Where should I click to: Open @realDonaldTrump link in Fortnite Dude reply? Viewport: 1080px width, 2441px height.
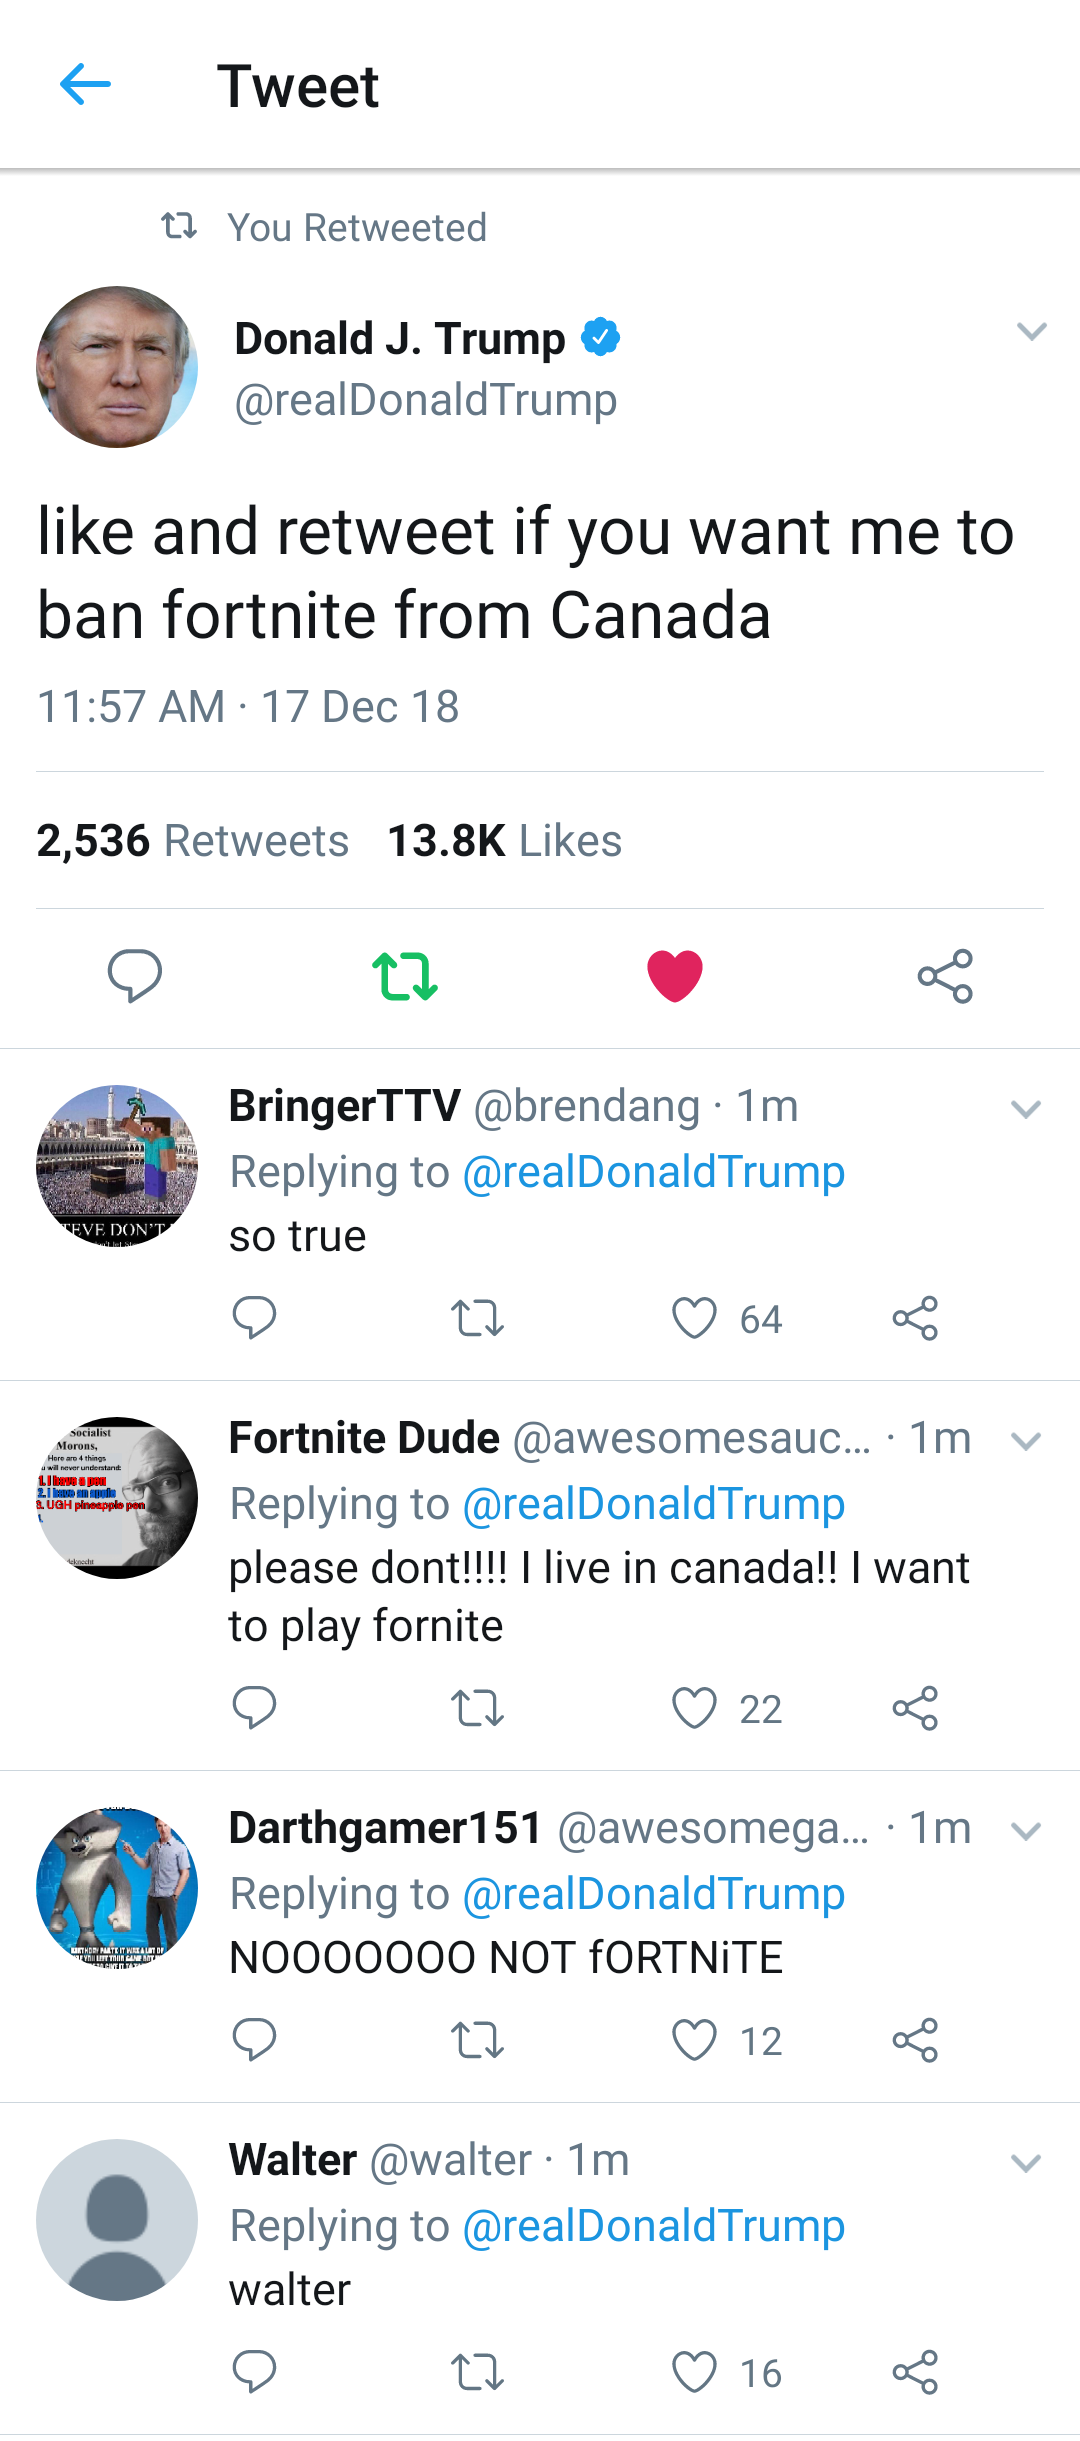coord(653,1504)
